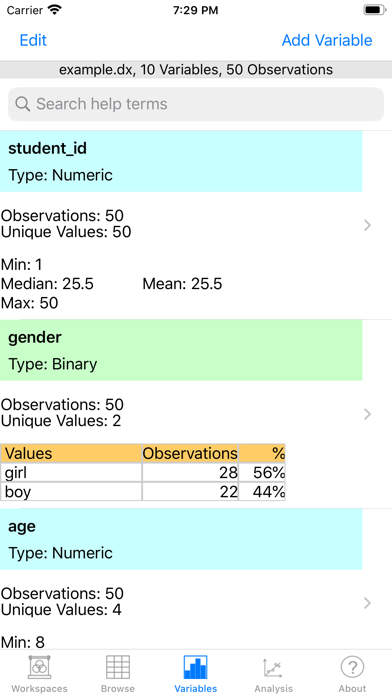Viewport: 392px width, 696px height.
Task: Expand student_id details chevron
Action: click(367, 225)
